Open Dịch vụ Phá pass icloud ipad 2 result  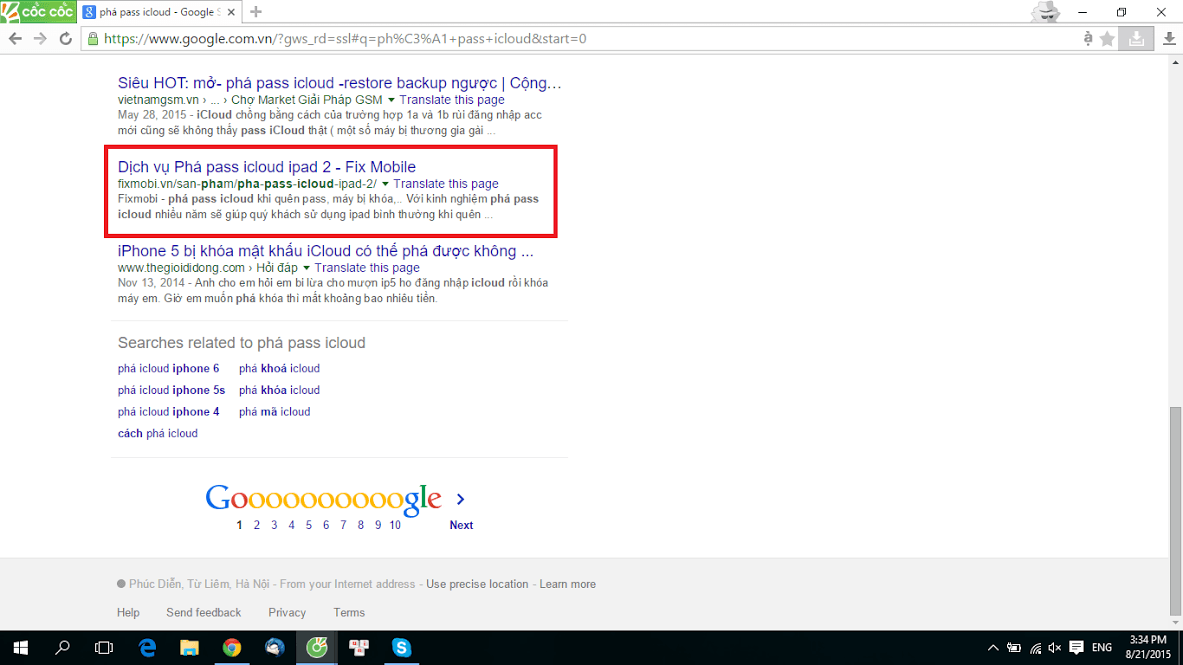pos(266,167)
